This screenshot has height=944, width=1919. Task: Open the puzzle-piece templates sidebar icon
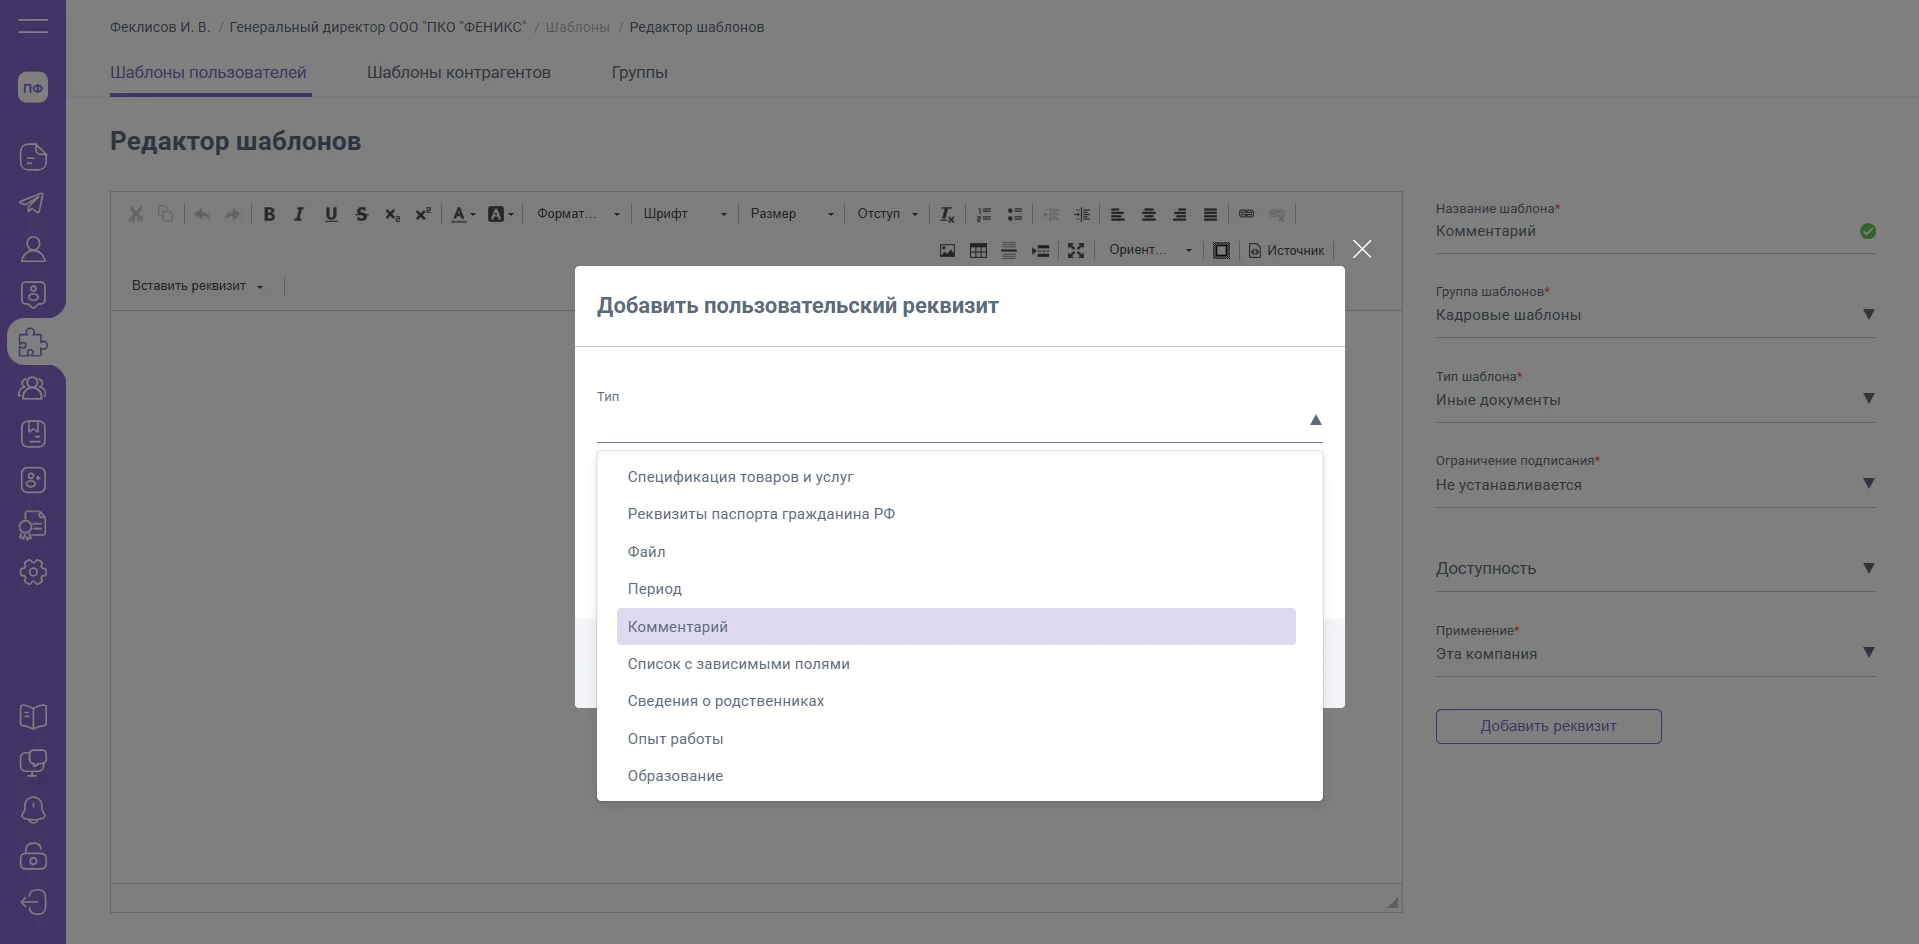(x=33, y=342)
